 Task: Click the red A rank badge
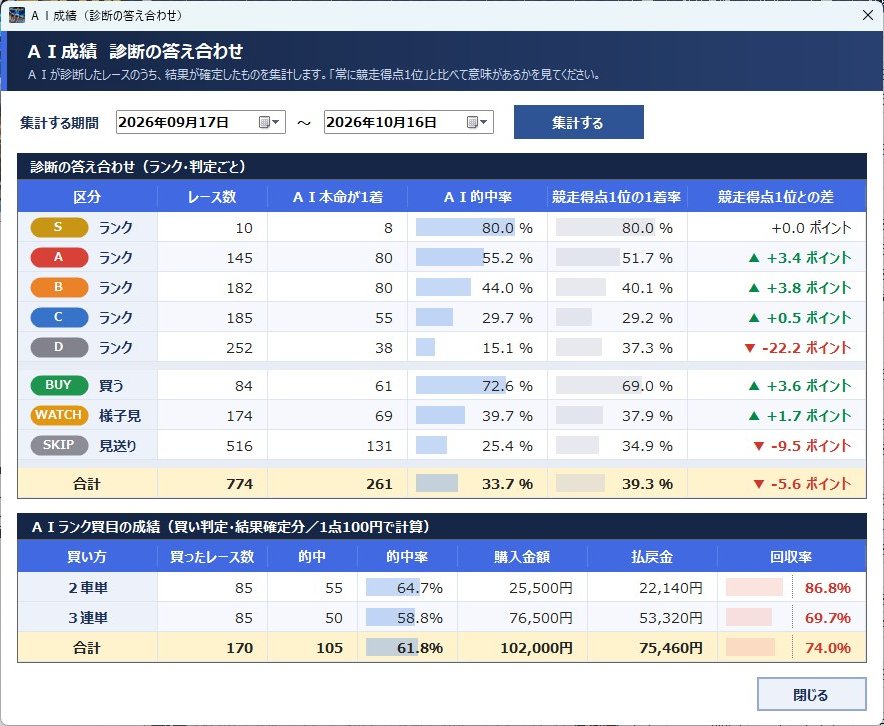pos(59,258)
